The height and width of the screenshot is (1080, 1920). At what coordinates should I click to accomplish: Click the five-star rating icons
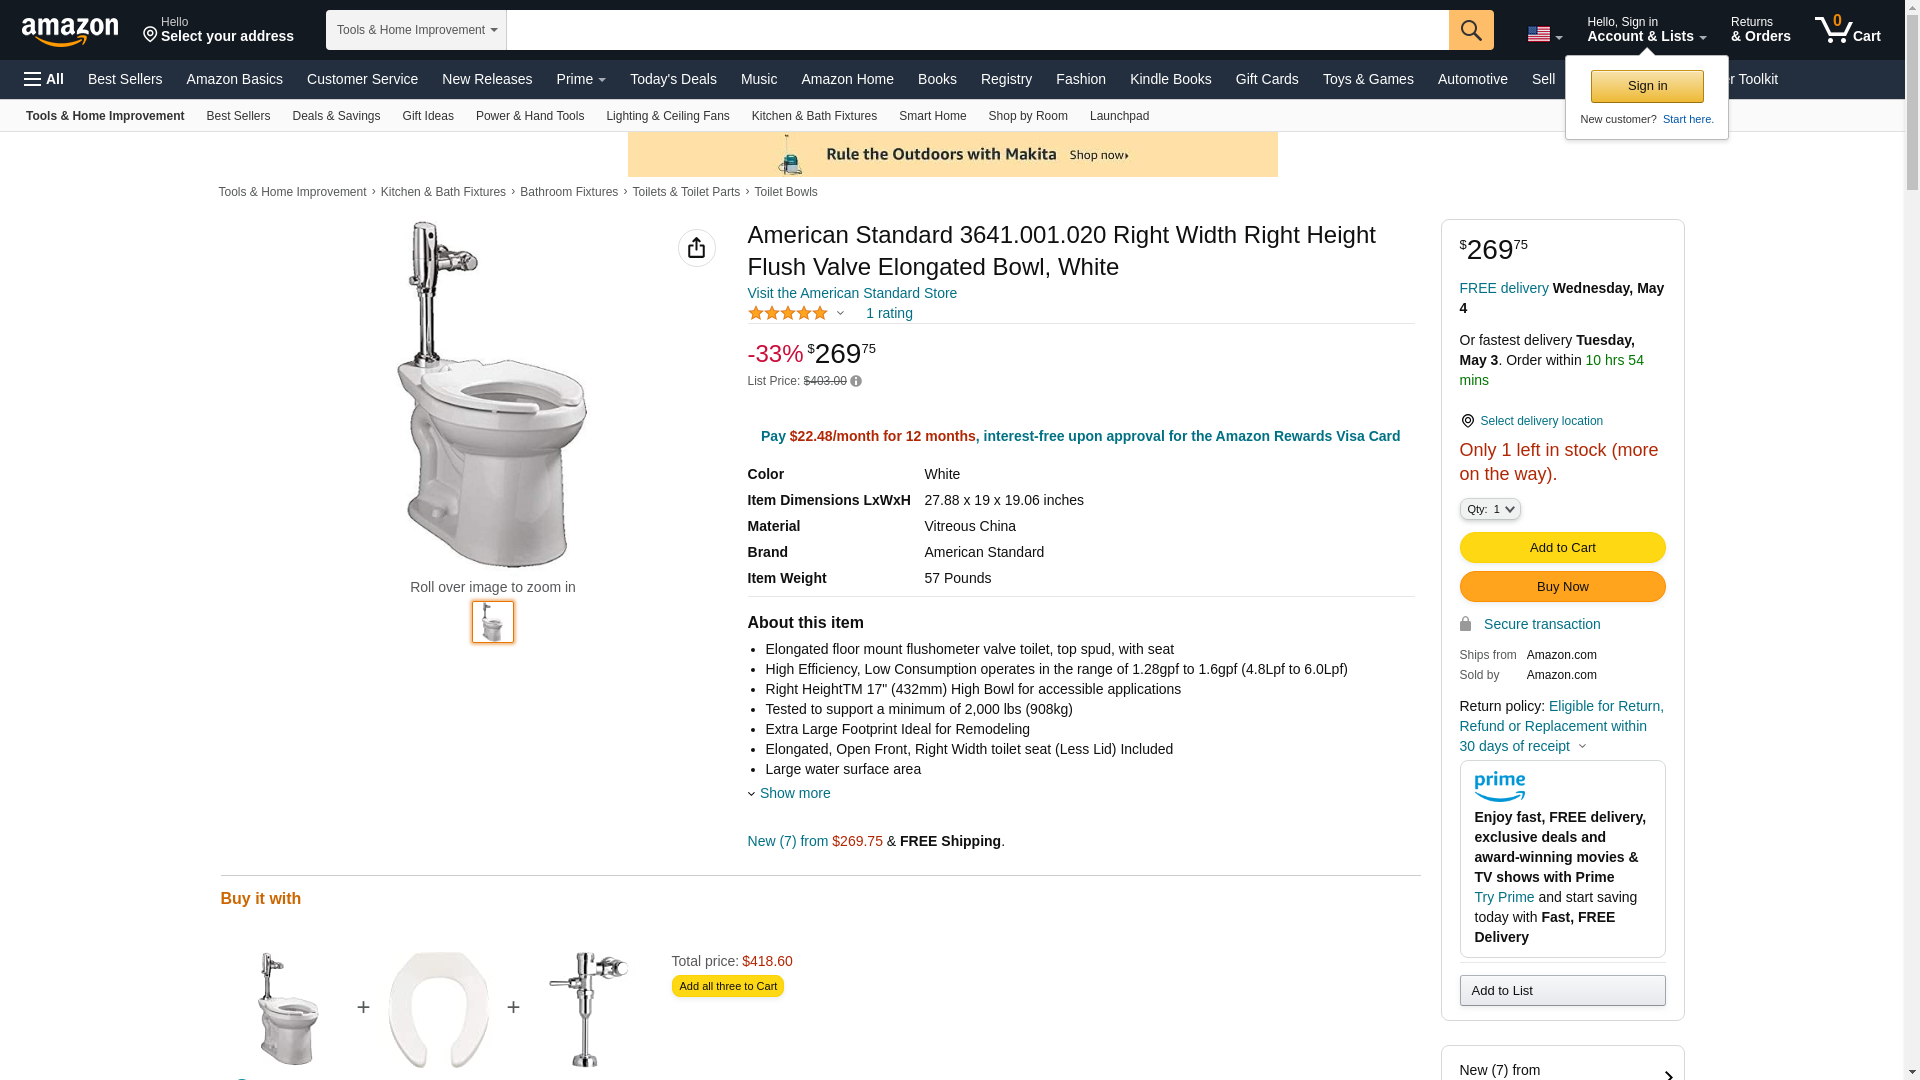[788, 314]
